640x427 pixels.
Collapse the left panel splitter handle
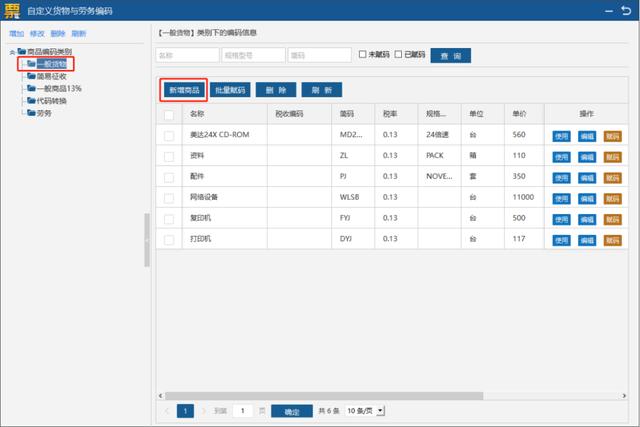click(147, 240)
